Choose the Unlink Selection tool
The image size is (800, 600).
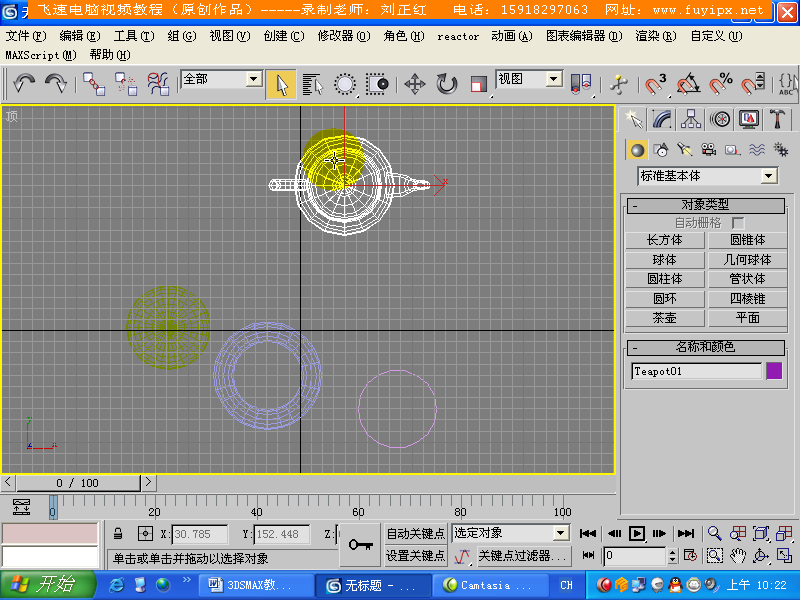tap(126, 83)
